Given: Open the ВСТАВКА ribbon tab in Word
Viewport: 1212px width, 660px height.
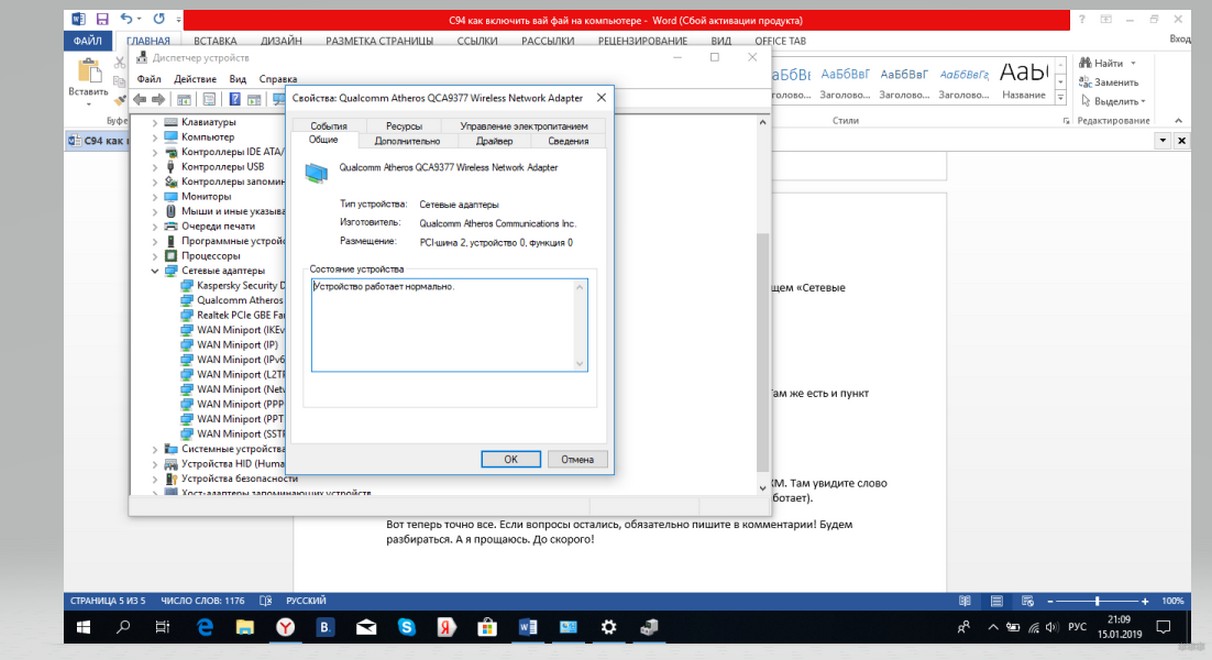Looking at the screenshot, I should pos(215,41).
